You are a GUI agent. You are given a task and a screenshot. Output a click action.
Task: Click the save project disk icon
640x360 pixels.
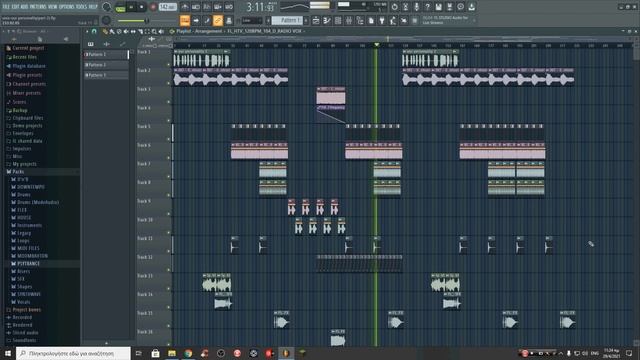point(438,7)
